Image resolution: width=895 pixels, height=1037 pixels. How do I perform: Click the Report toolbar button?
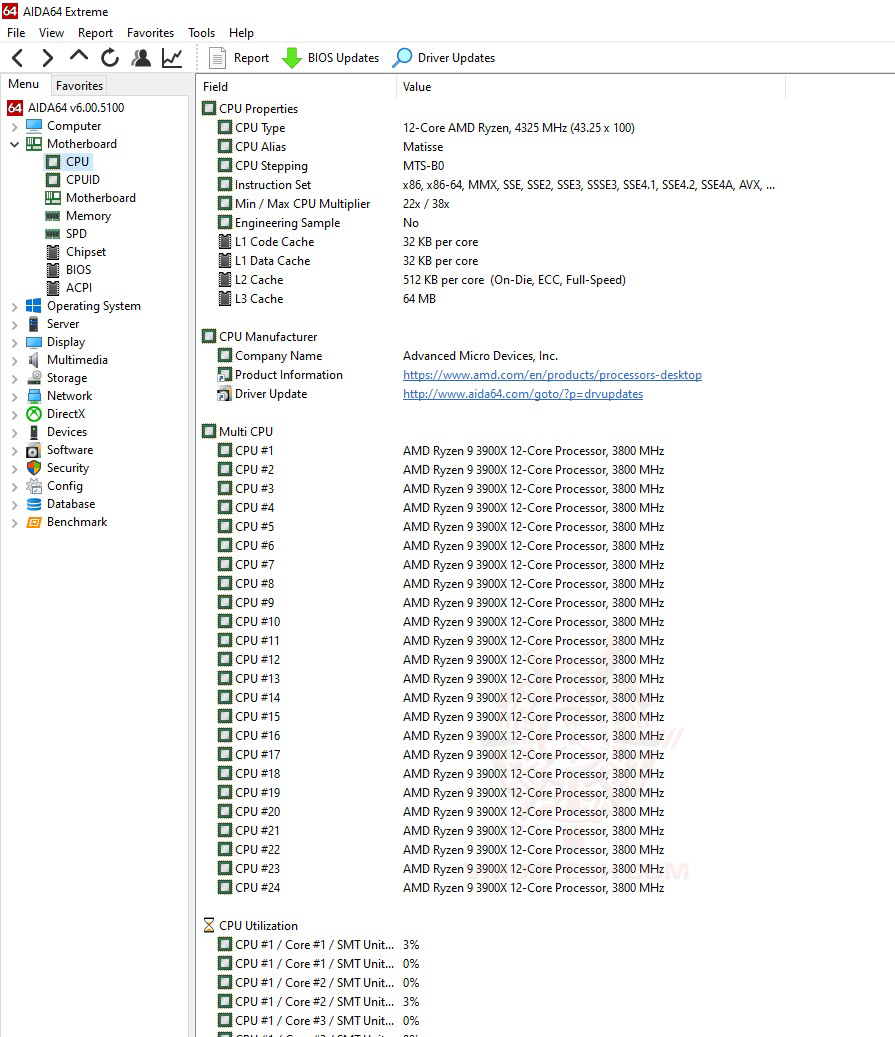coord(239,58)
